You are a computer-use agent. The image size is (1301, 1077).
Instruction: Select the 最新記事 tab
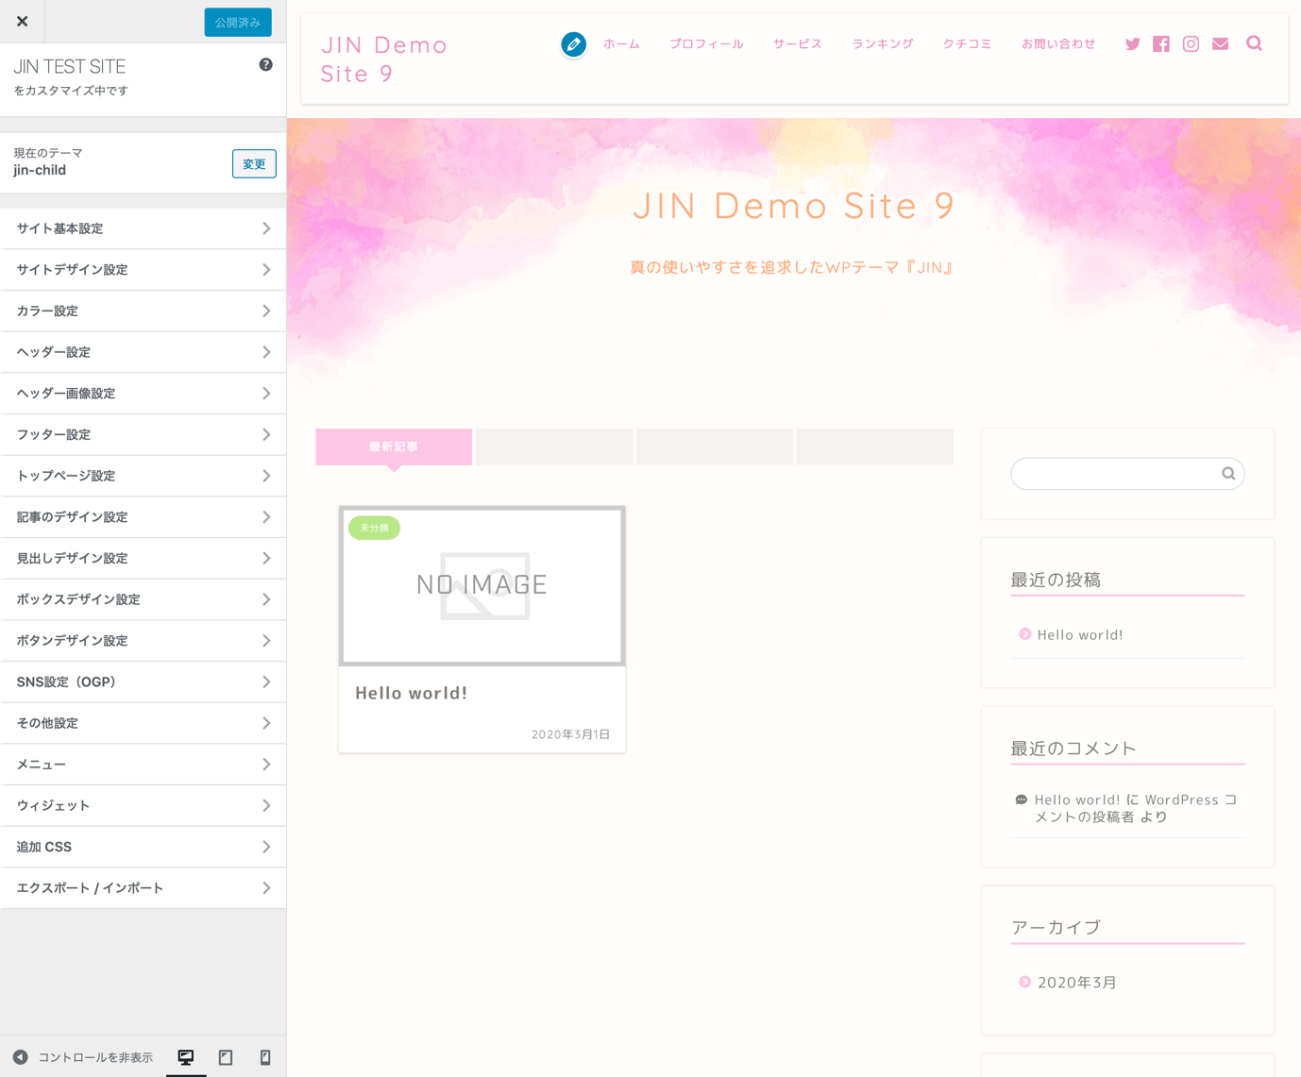[x=394, y=447]
